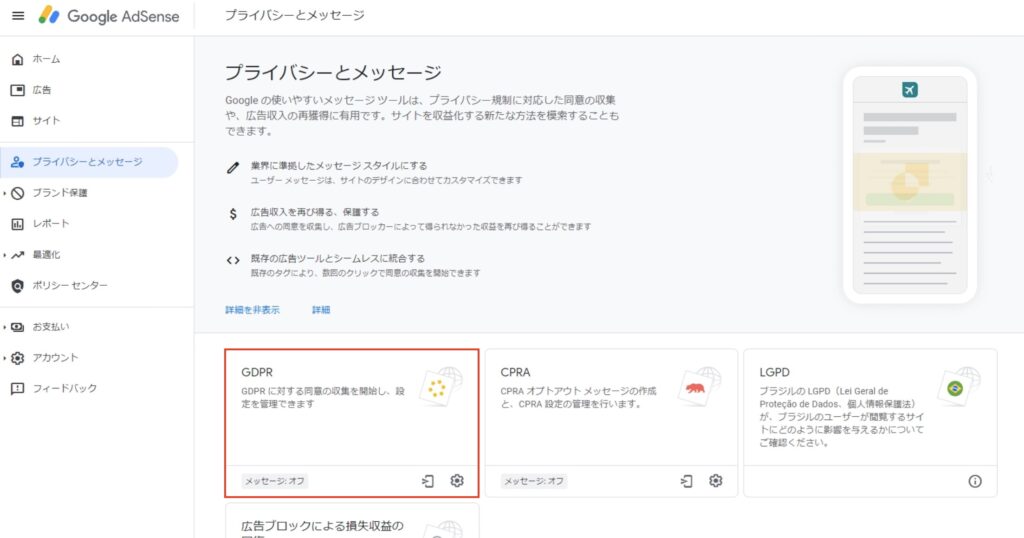Click the LGPD Brazil flag illustration
The image size is (1024, 538).
click(x=959, y=387)
